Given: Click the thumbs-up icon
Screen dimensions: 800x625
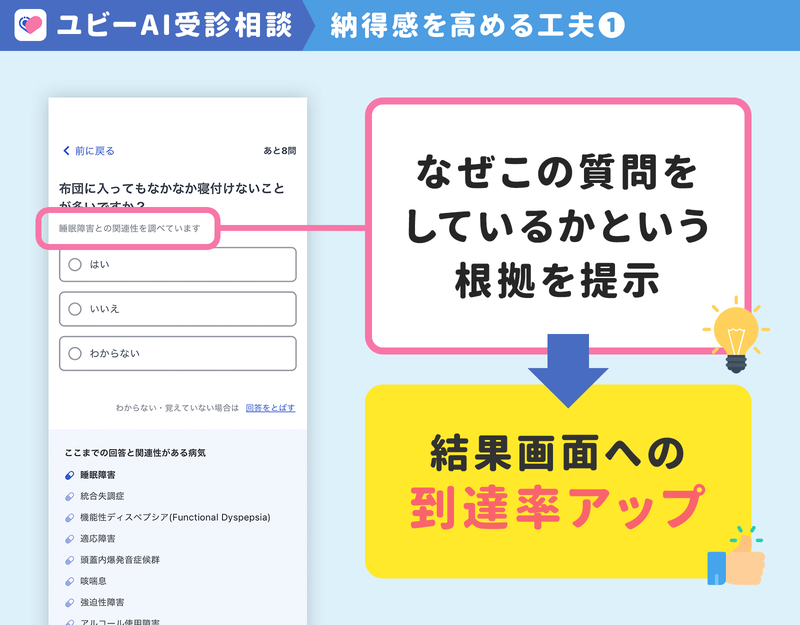Looking at the screenshot, I should [x=736, y=556].
